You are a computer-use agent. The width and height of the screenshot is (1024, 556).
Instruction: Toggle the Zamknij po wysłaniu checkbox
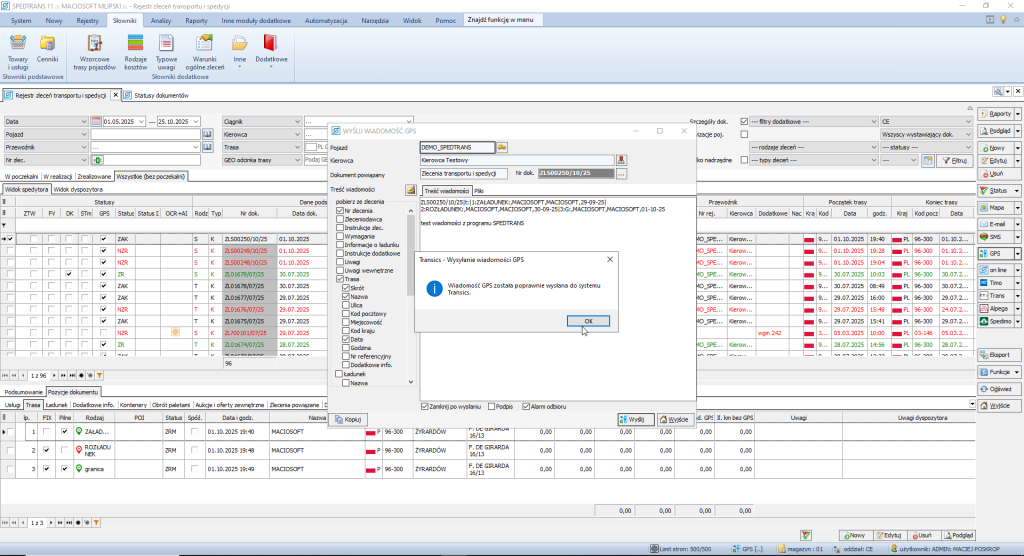coord(427,408)
